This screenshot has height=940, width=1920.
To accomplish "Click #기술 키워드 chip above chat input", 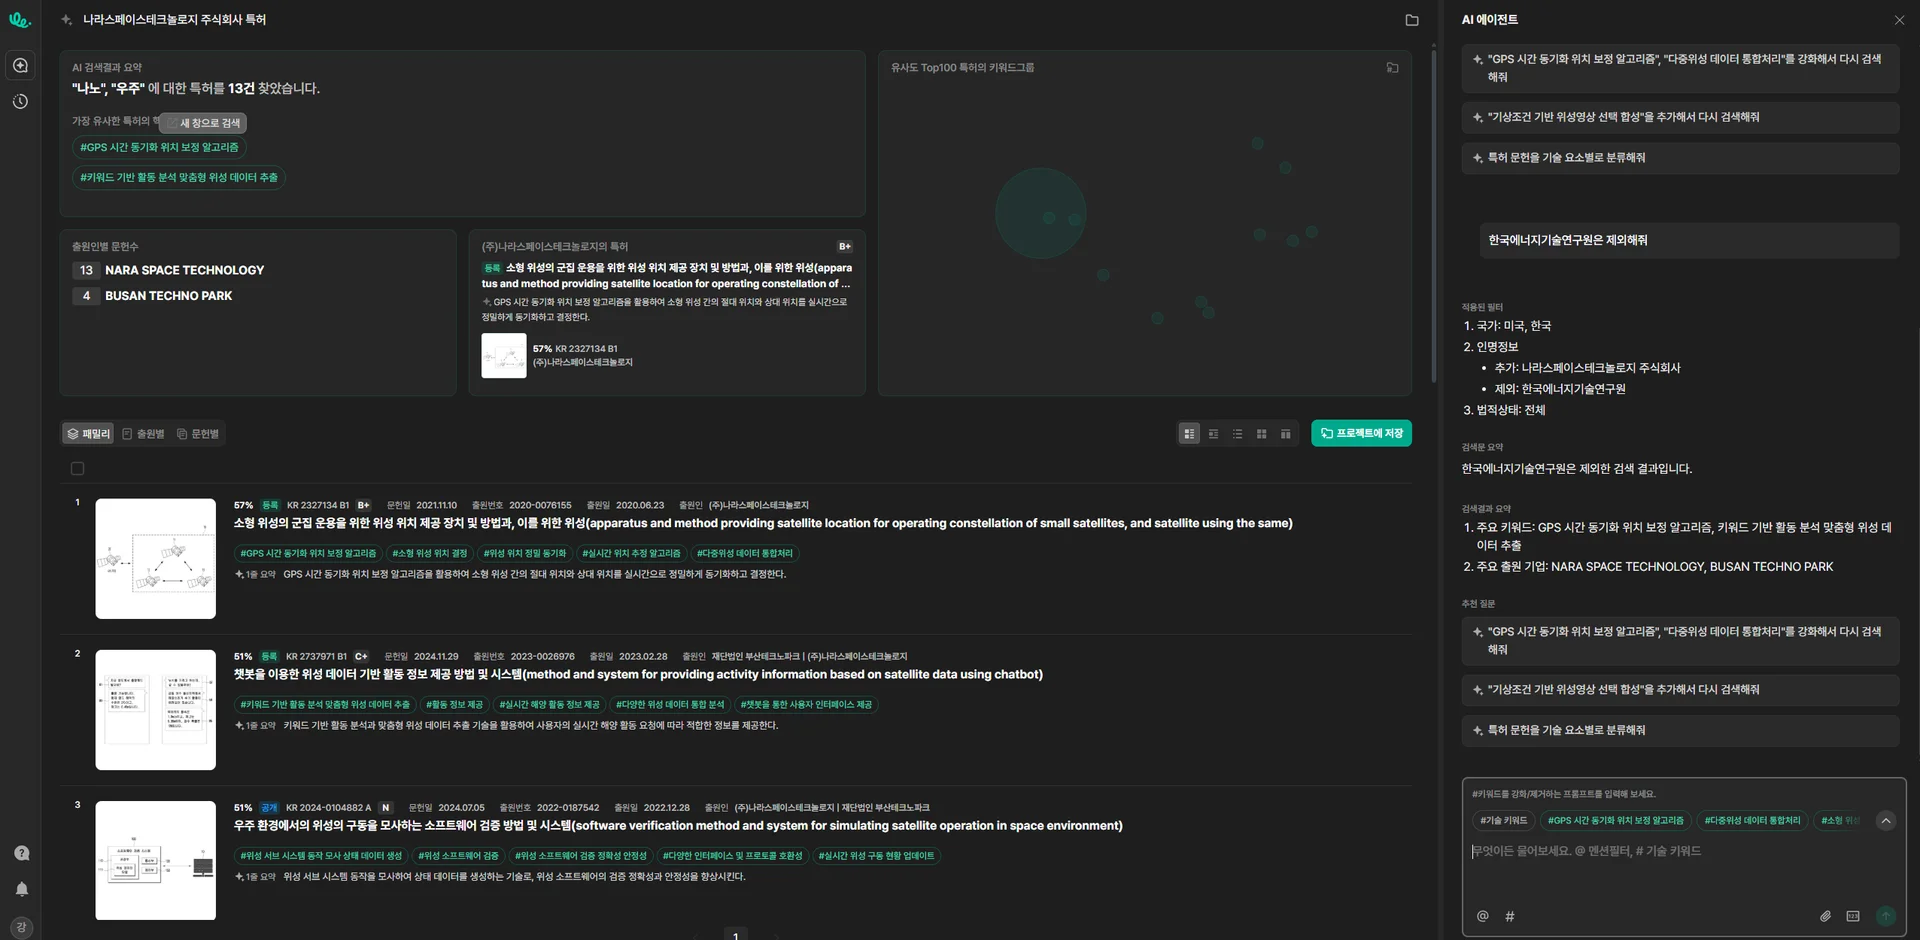I will [1503, 821].
